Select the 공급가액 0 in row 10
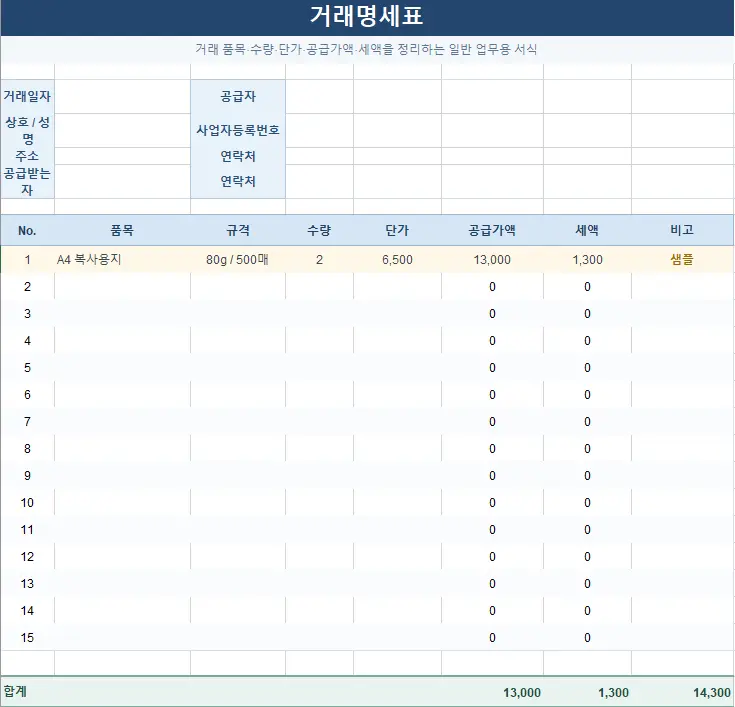Viewport: 735px width, 707px height. click(x=492, y=503)
